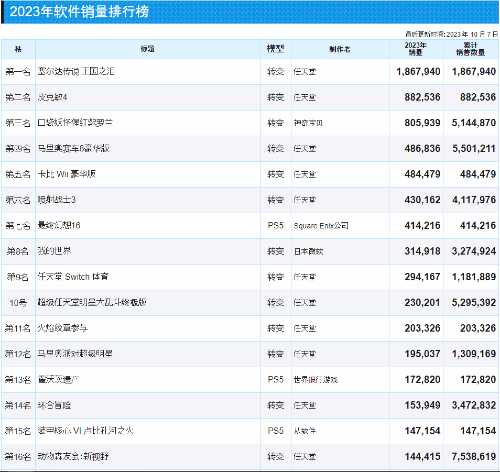Click the title "2023年软件销量排行榜"
500x472 pixels.
79,12
